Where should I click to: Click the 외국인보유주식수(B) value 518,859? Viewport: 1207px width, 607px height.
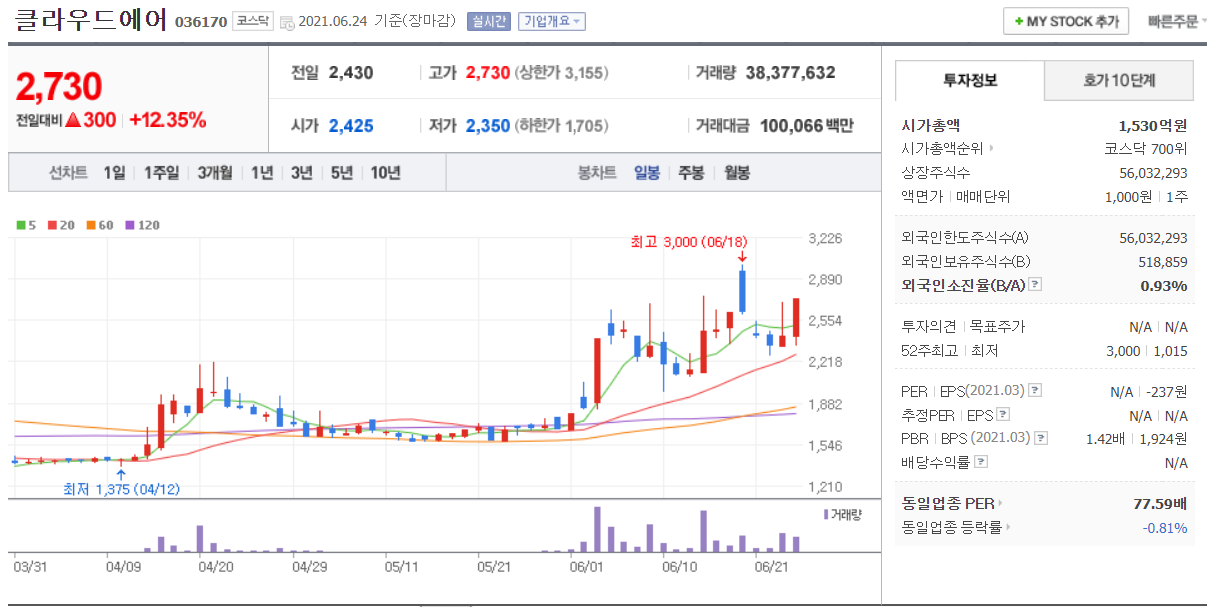pos(1163,261)
